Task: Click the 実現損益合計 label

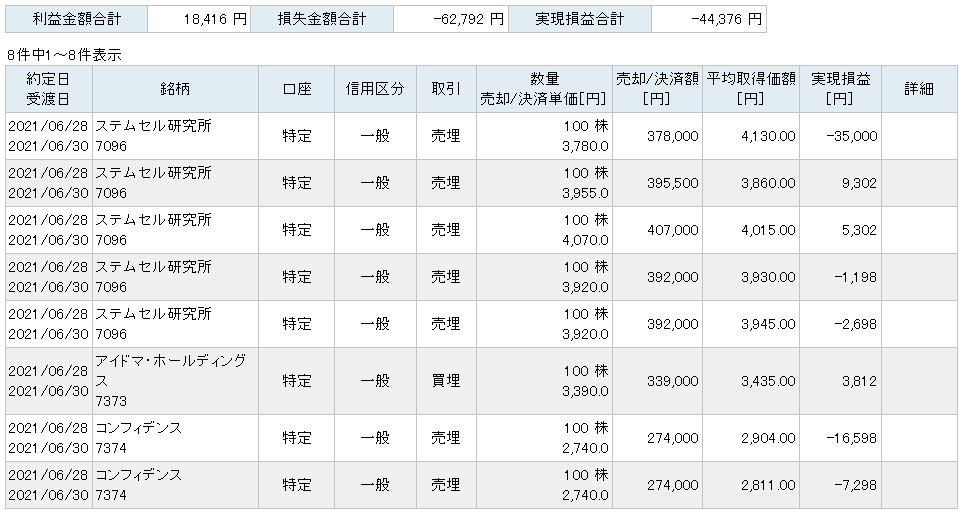Action: 580,19
